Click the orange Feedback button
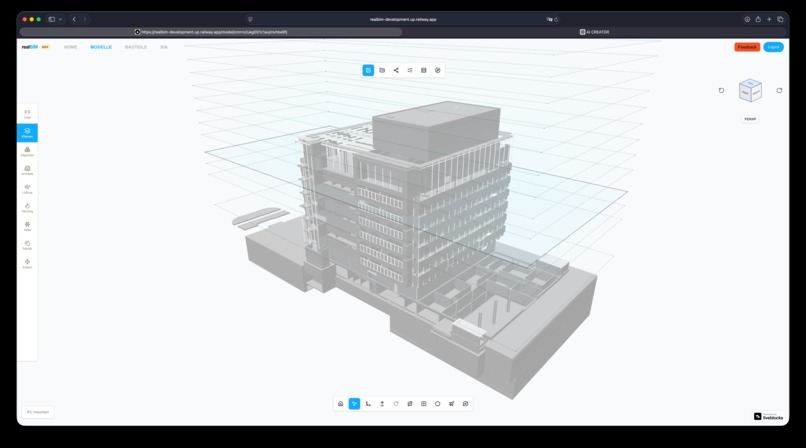Image resolution: width=806 pixels, height=448 pixels. pos(747,47)
